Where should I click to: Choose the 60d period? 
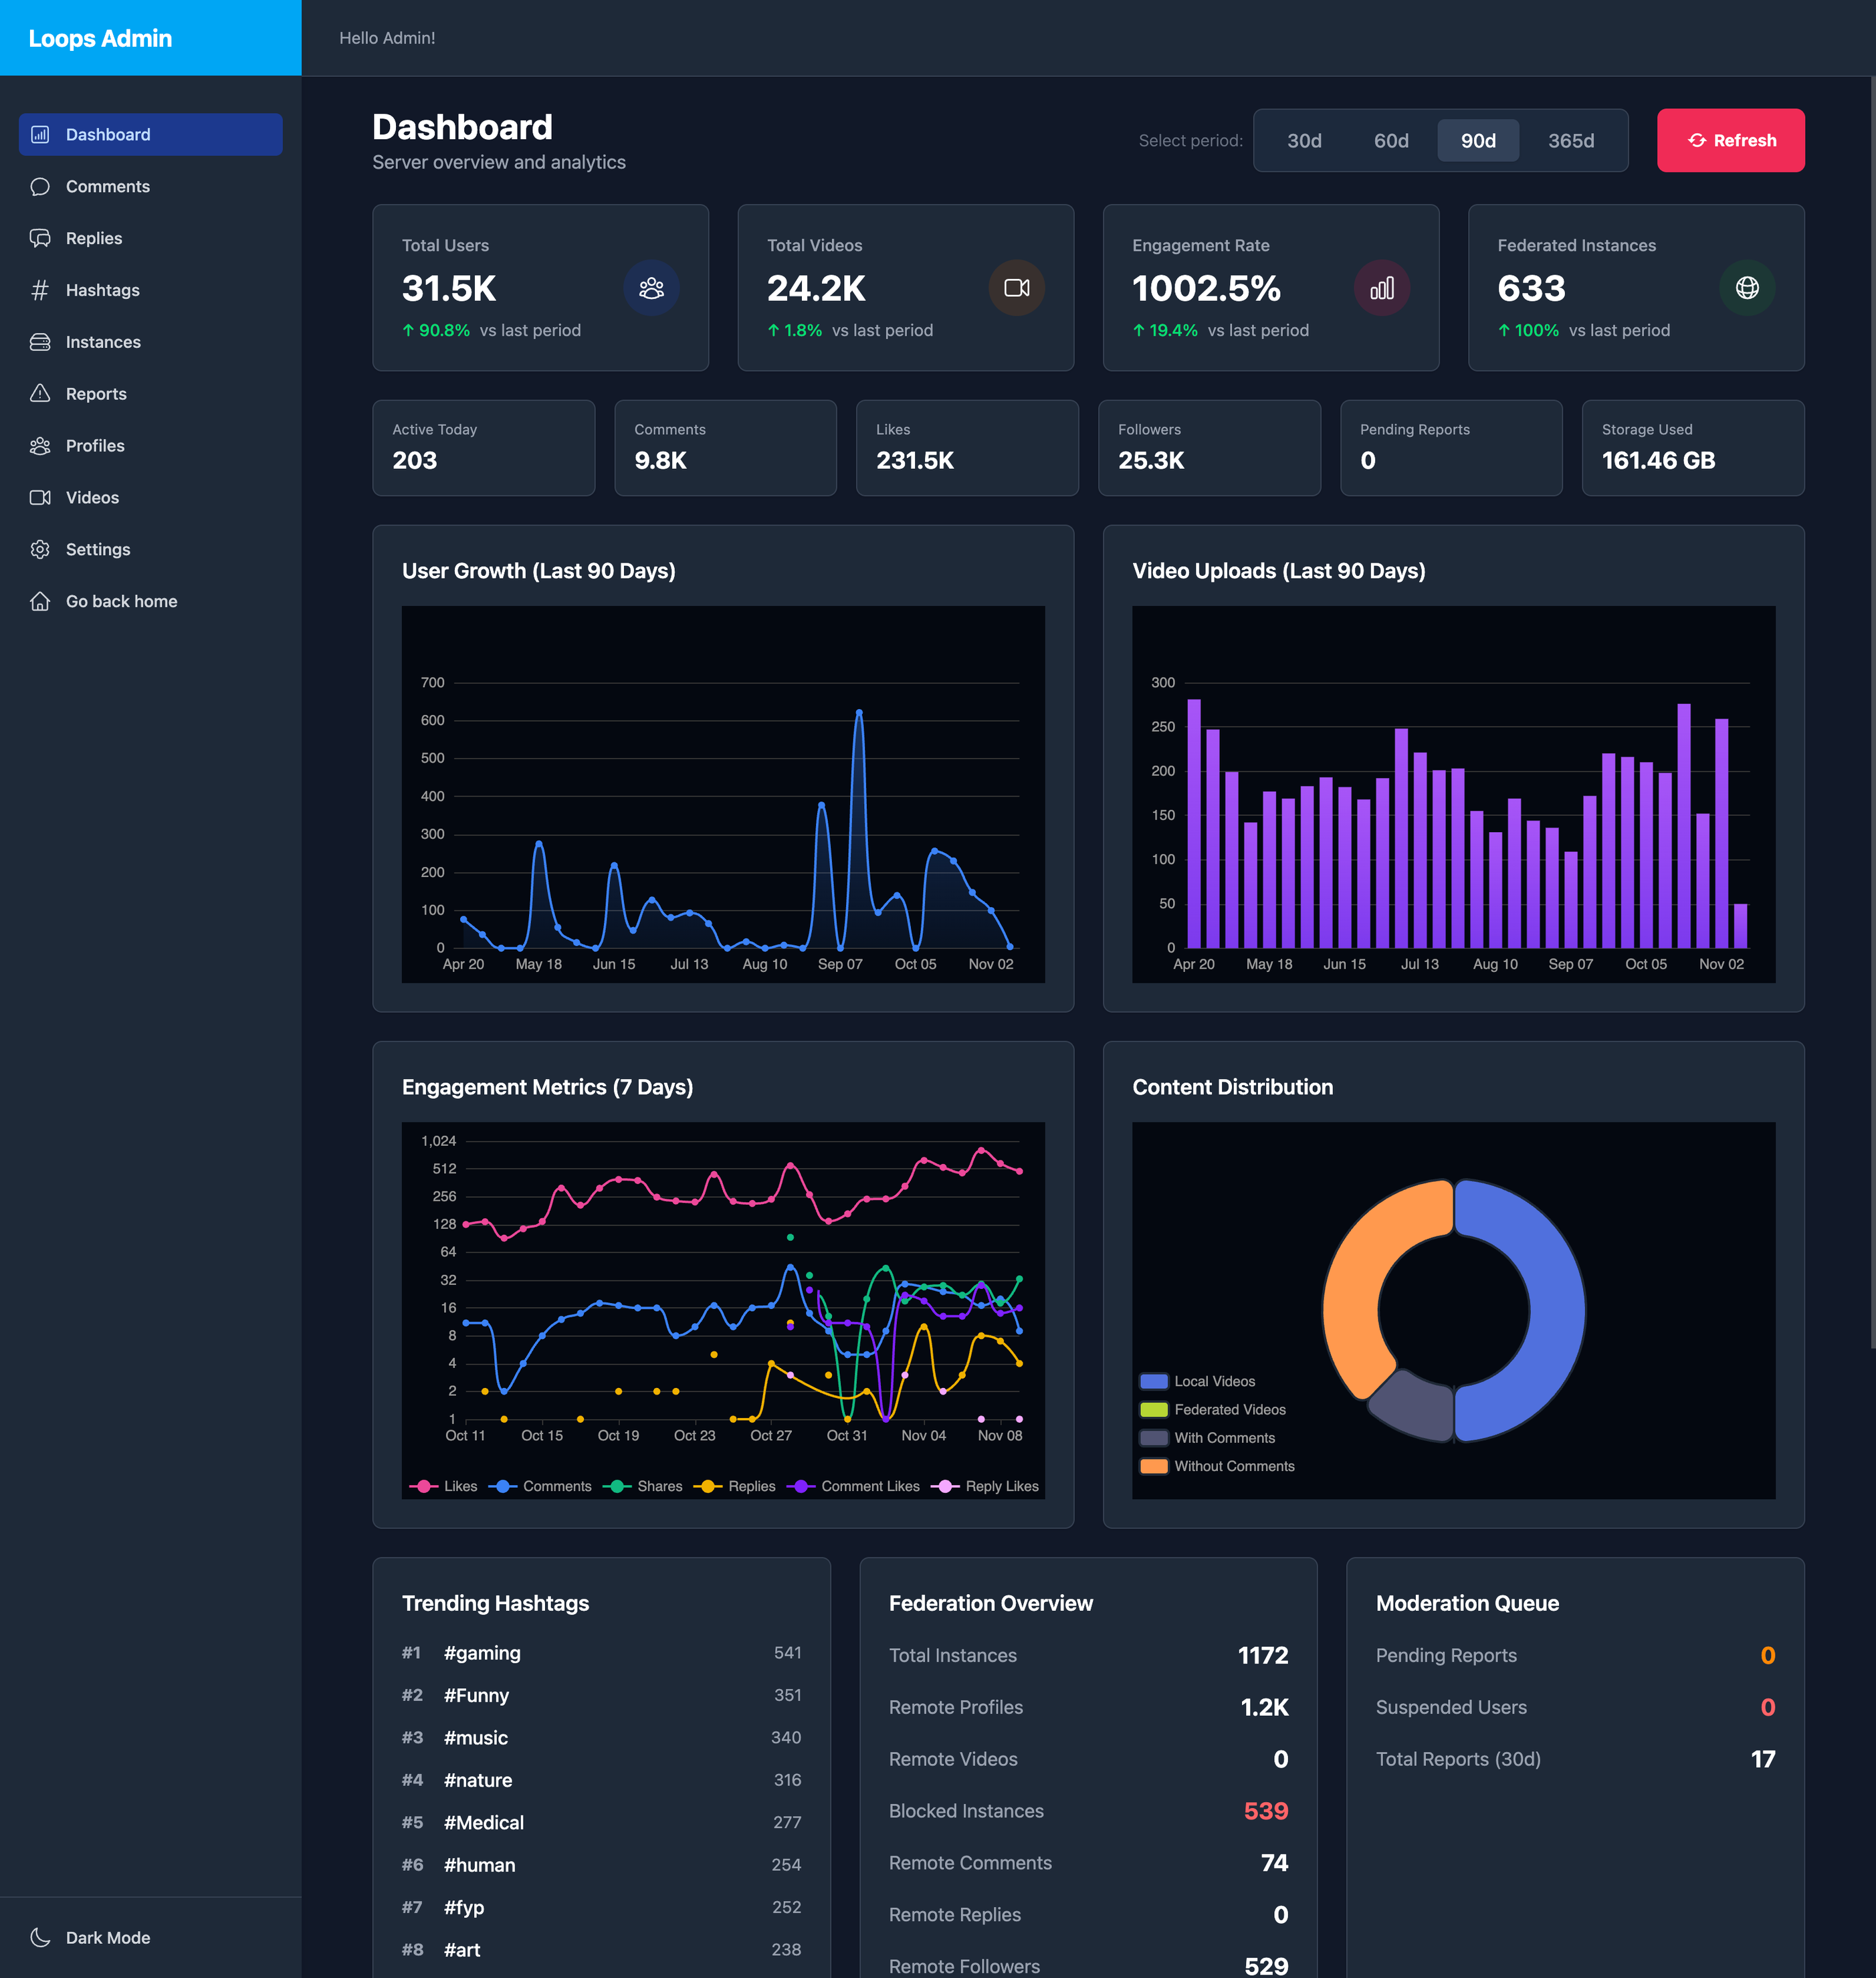coord(1390,141)
